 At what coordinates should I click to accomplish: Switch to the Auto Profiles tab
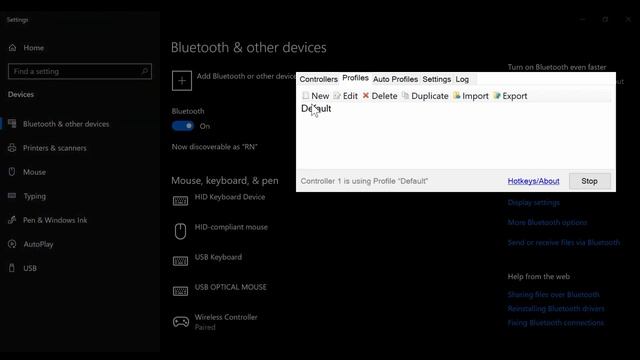pyautogui.click(x=395, y=79)
